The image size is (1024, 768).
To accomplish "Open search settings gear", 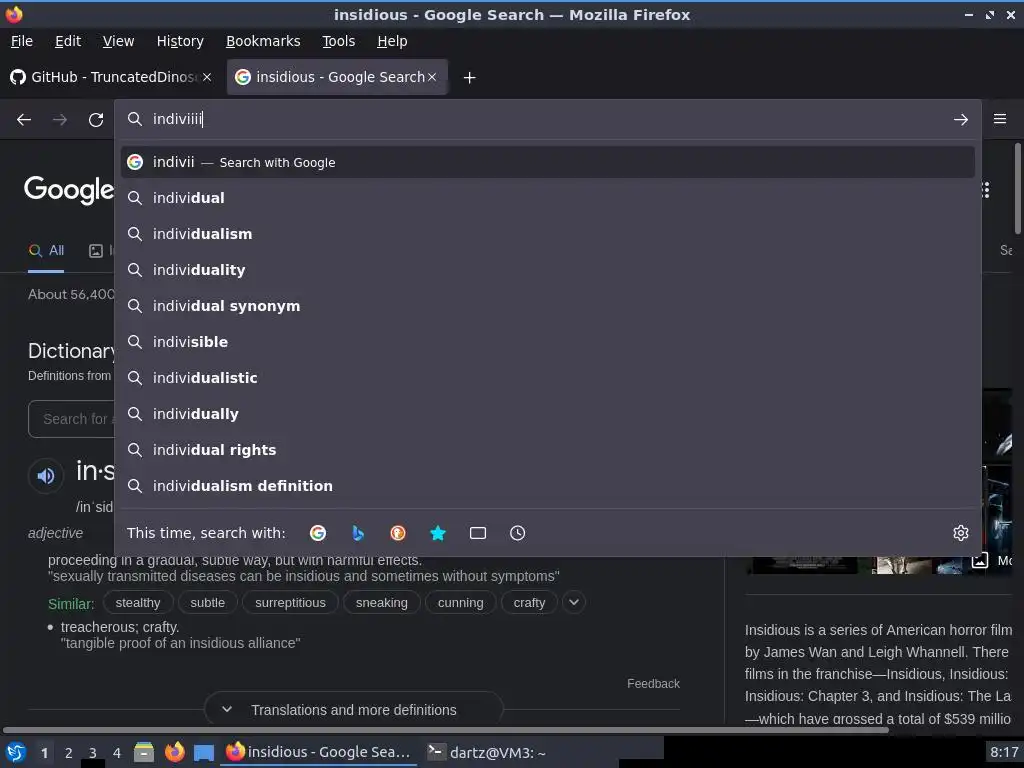I will tap(960, 533).
